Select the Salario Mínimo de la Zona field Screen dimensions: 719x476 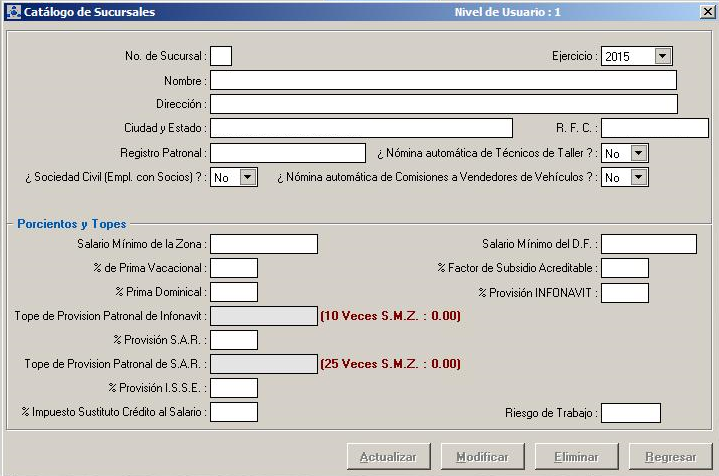tap(264, 244)
